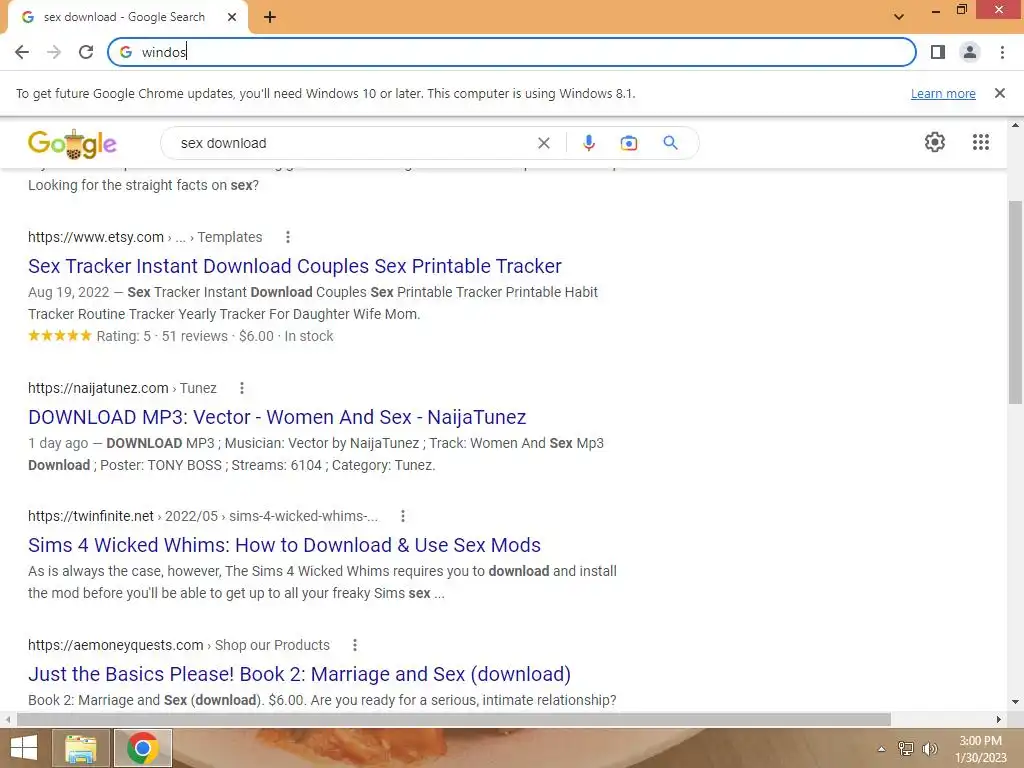The height and width of the screenshot is (768, 1024).
Task: Submit search with magnifier icon
Action: coord(670,143)
